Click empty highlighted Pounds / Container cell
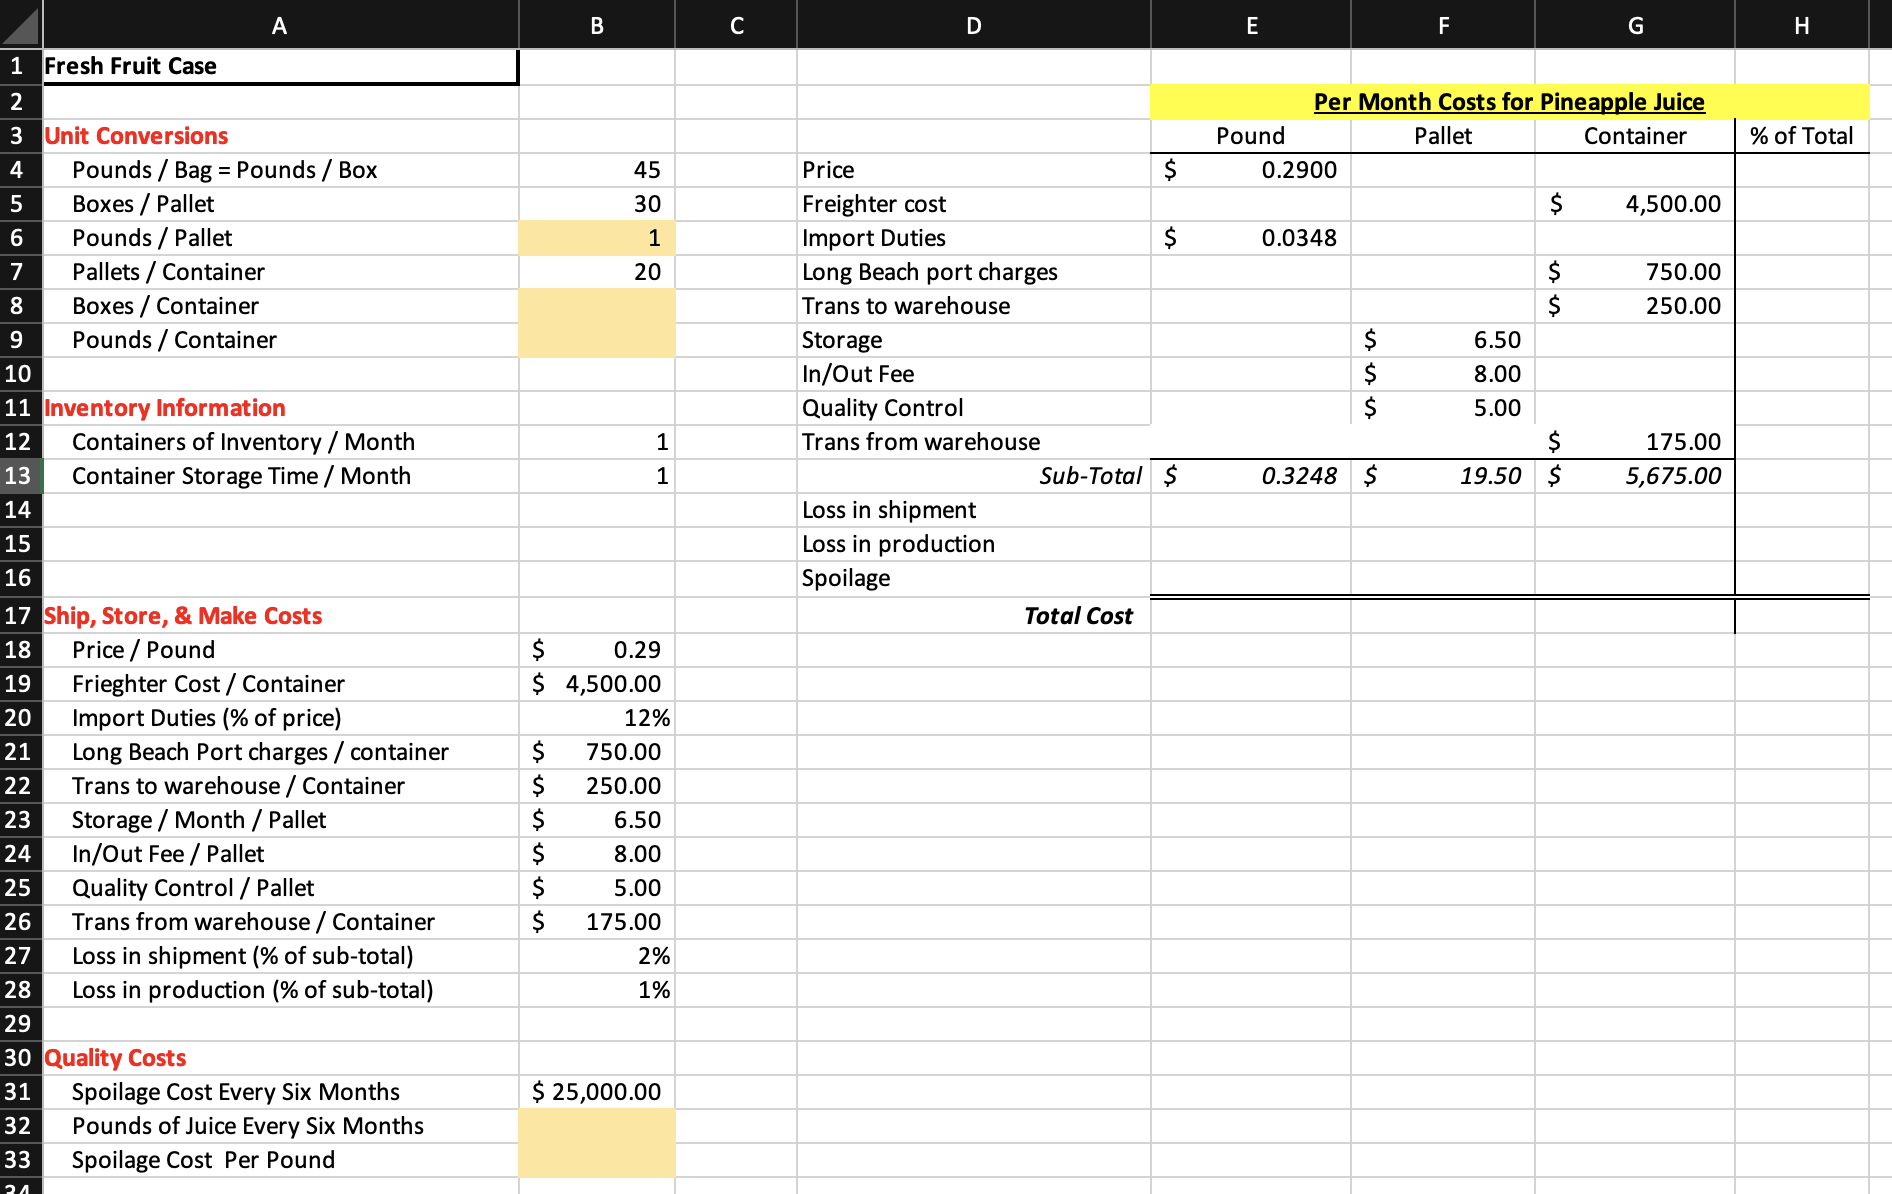The height and width of the screenshot is (1194, 1892). [597, 340]
